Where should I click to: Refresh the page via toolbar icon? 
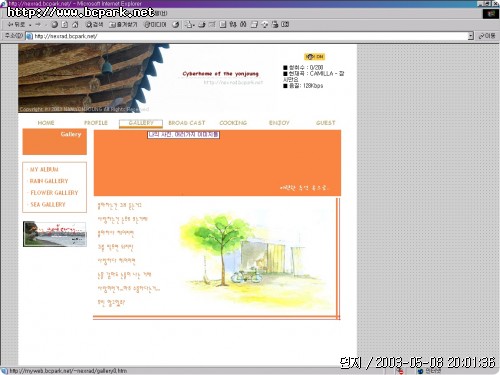pyautogui.click(x=65, y=24)
